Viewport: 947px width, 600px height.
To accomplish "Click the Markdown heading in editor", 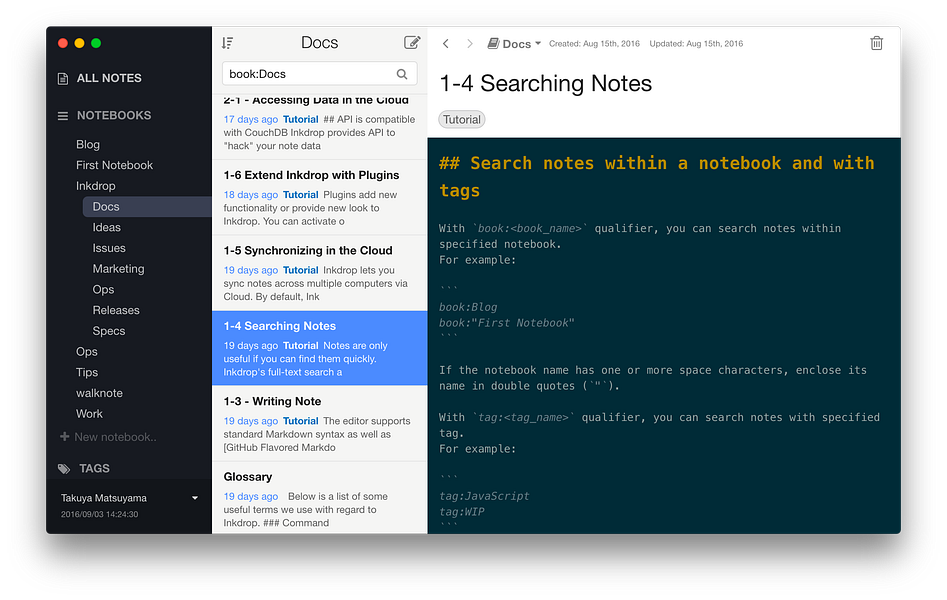I will coord(656,176).
